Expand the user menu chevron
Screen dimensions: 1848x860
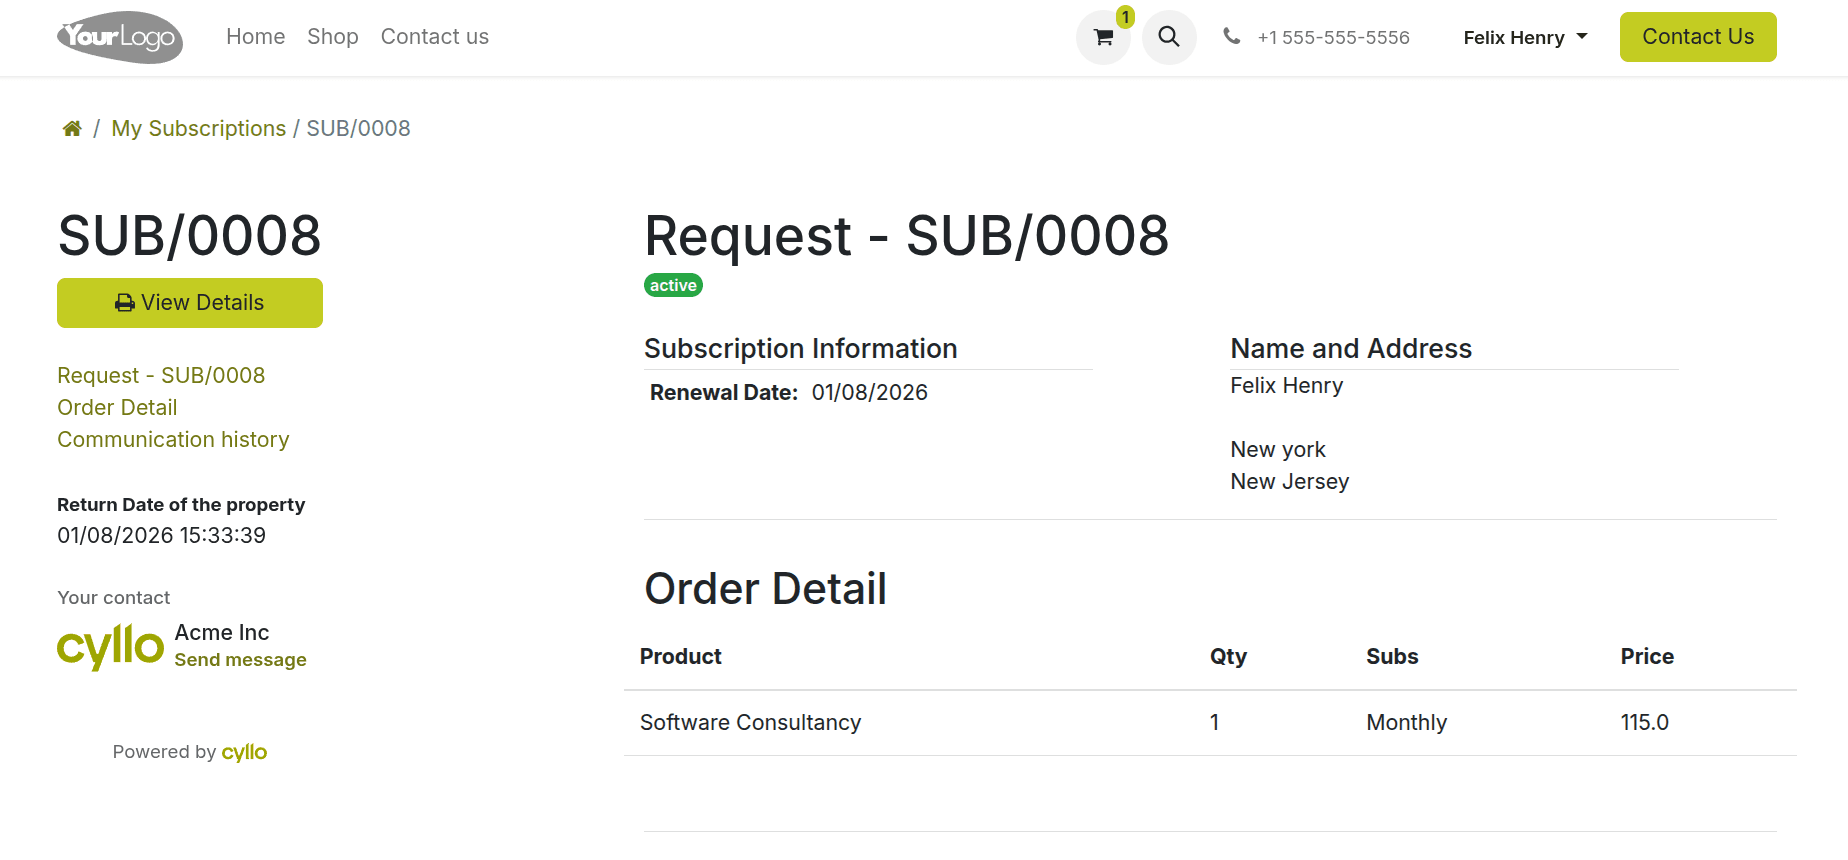[x=1582, y=37]
